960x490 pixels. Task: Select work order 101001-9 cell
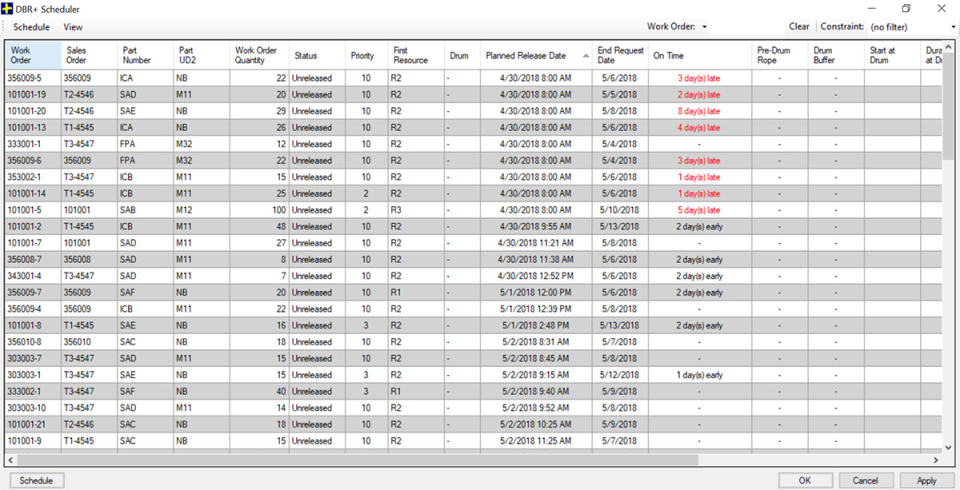(33, 441)
